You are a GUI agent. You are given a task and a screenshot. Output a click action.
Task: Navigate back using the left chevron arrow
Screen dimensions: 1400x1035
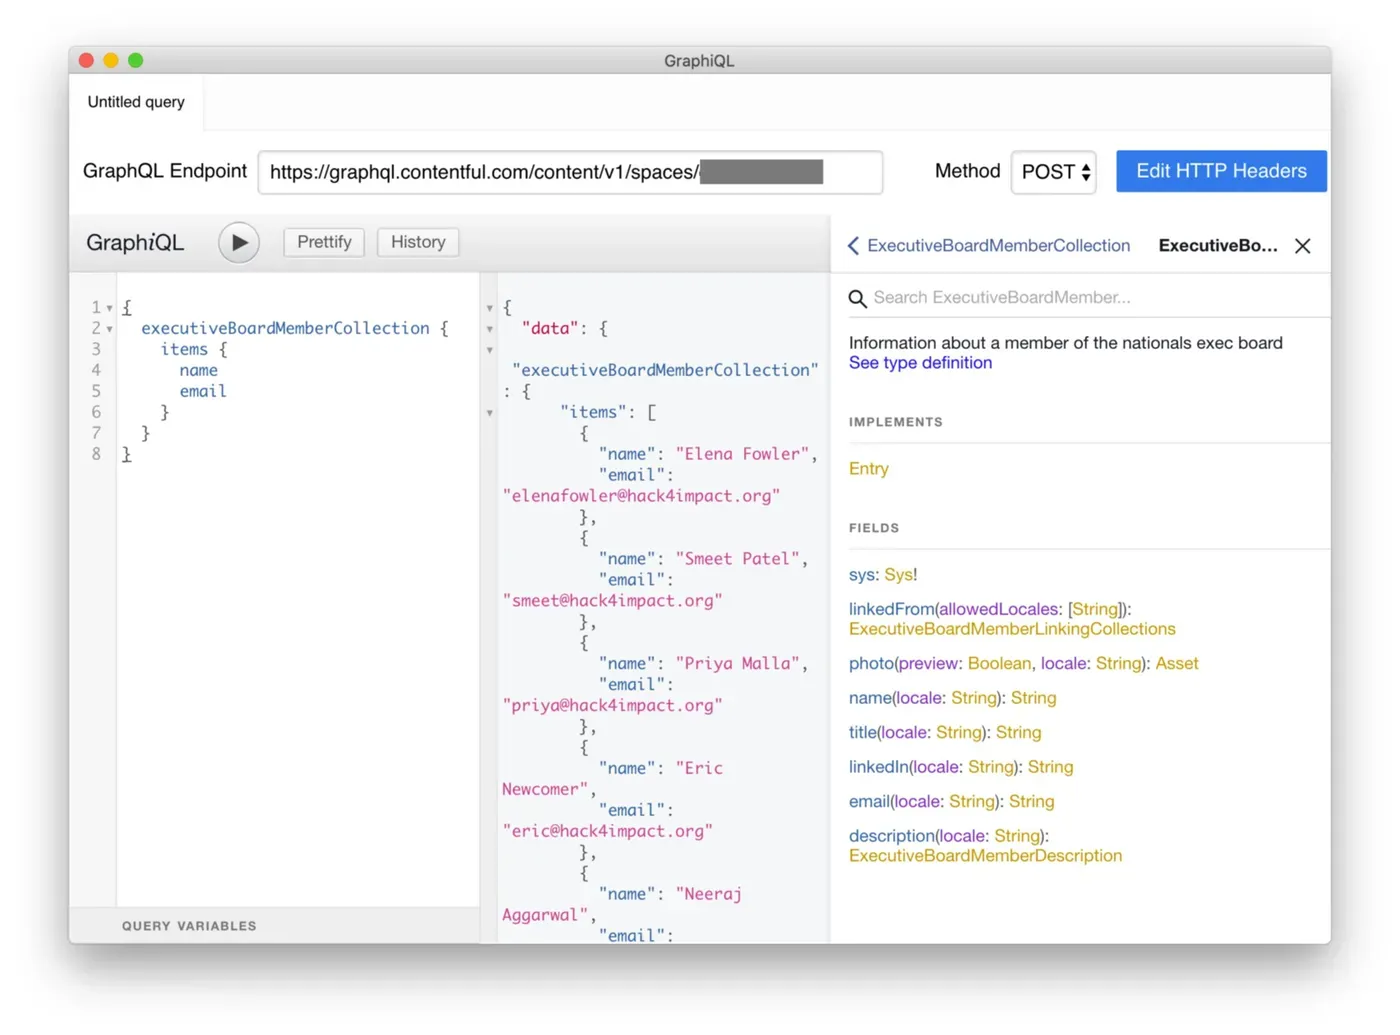tap(852, 245)
